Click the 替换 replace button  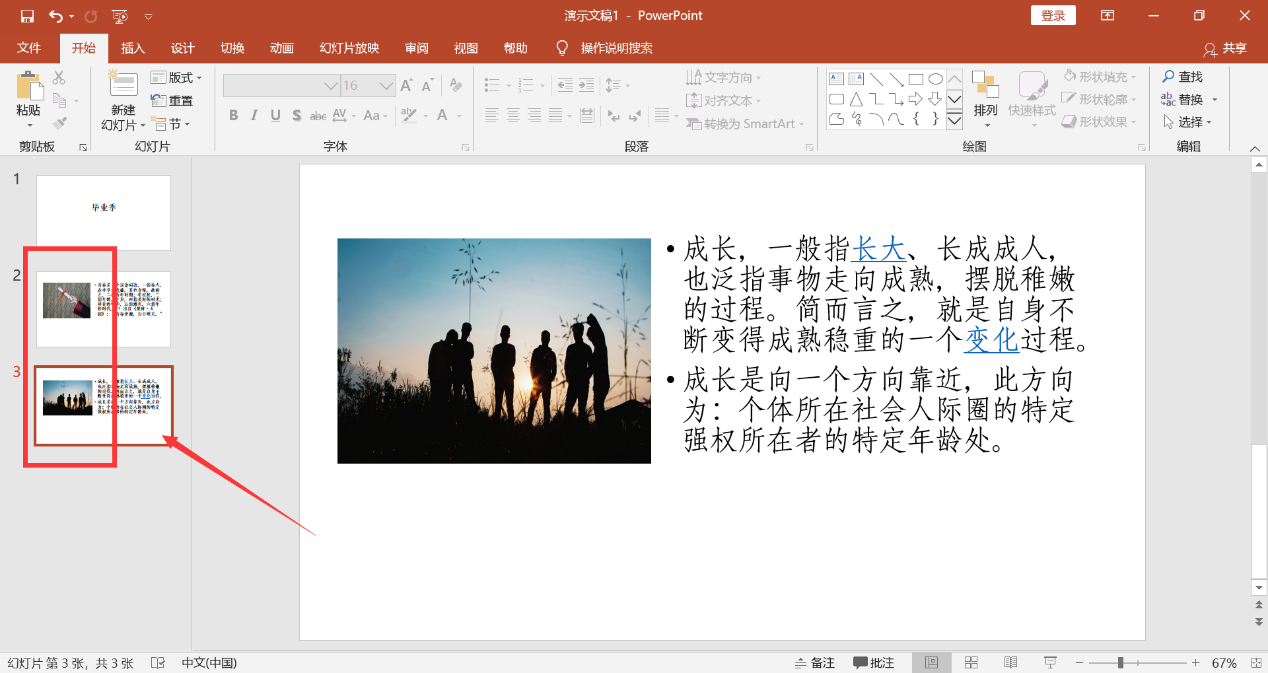point(1189,99)
